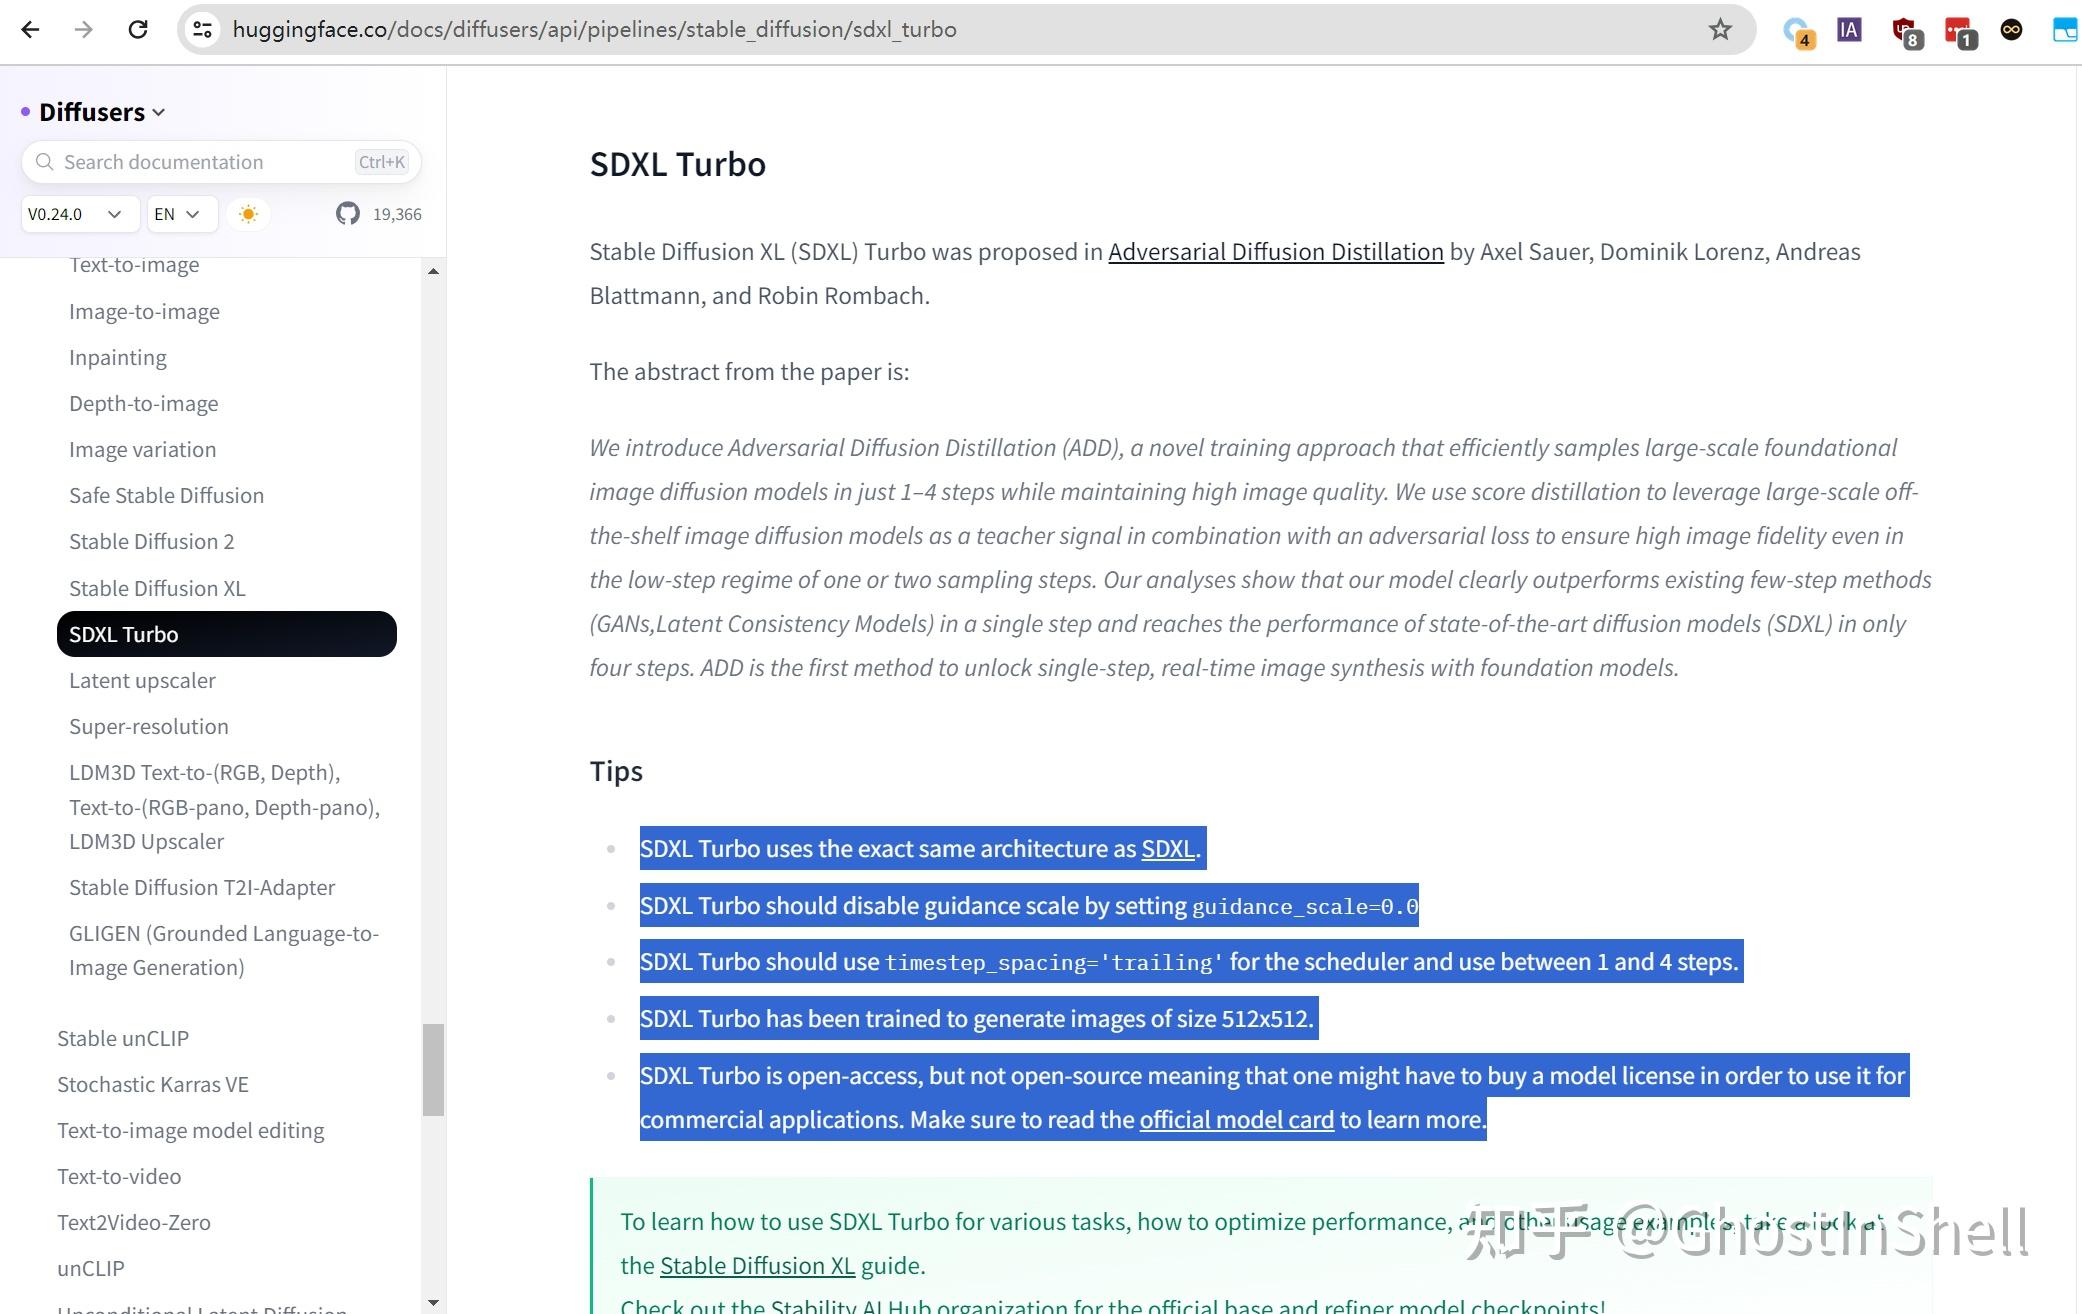This screenshot has height=1314, width=2082.
Task: Open the Adversarial Diffusion Distillation link
Action: (x=1275, y=252)
